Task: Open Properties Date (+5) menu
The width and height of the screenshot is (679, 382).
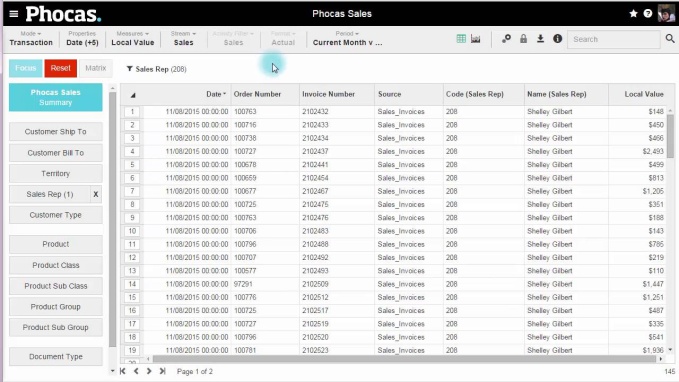Action: (82, 38)
